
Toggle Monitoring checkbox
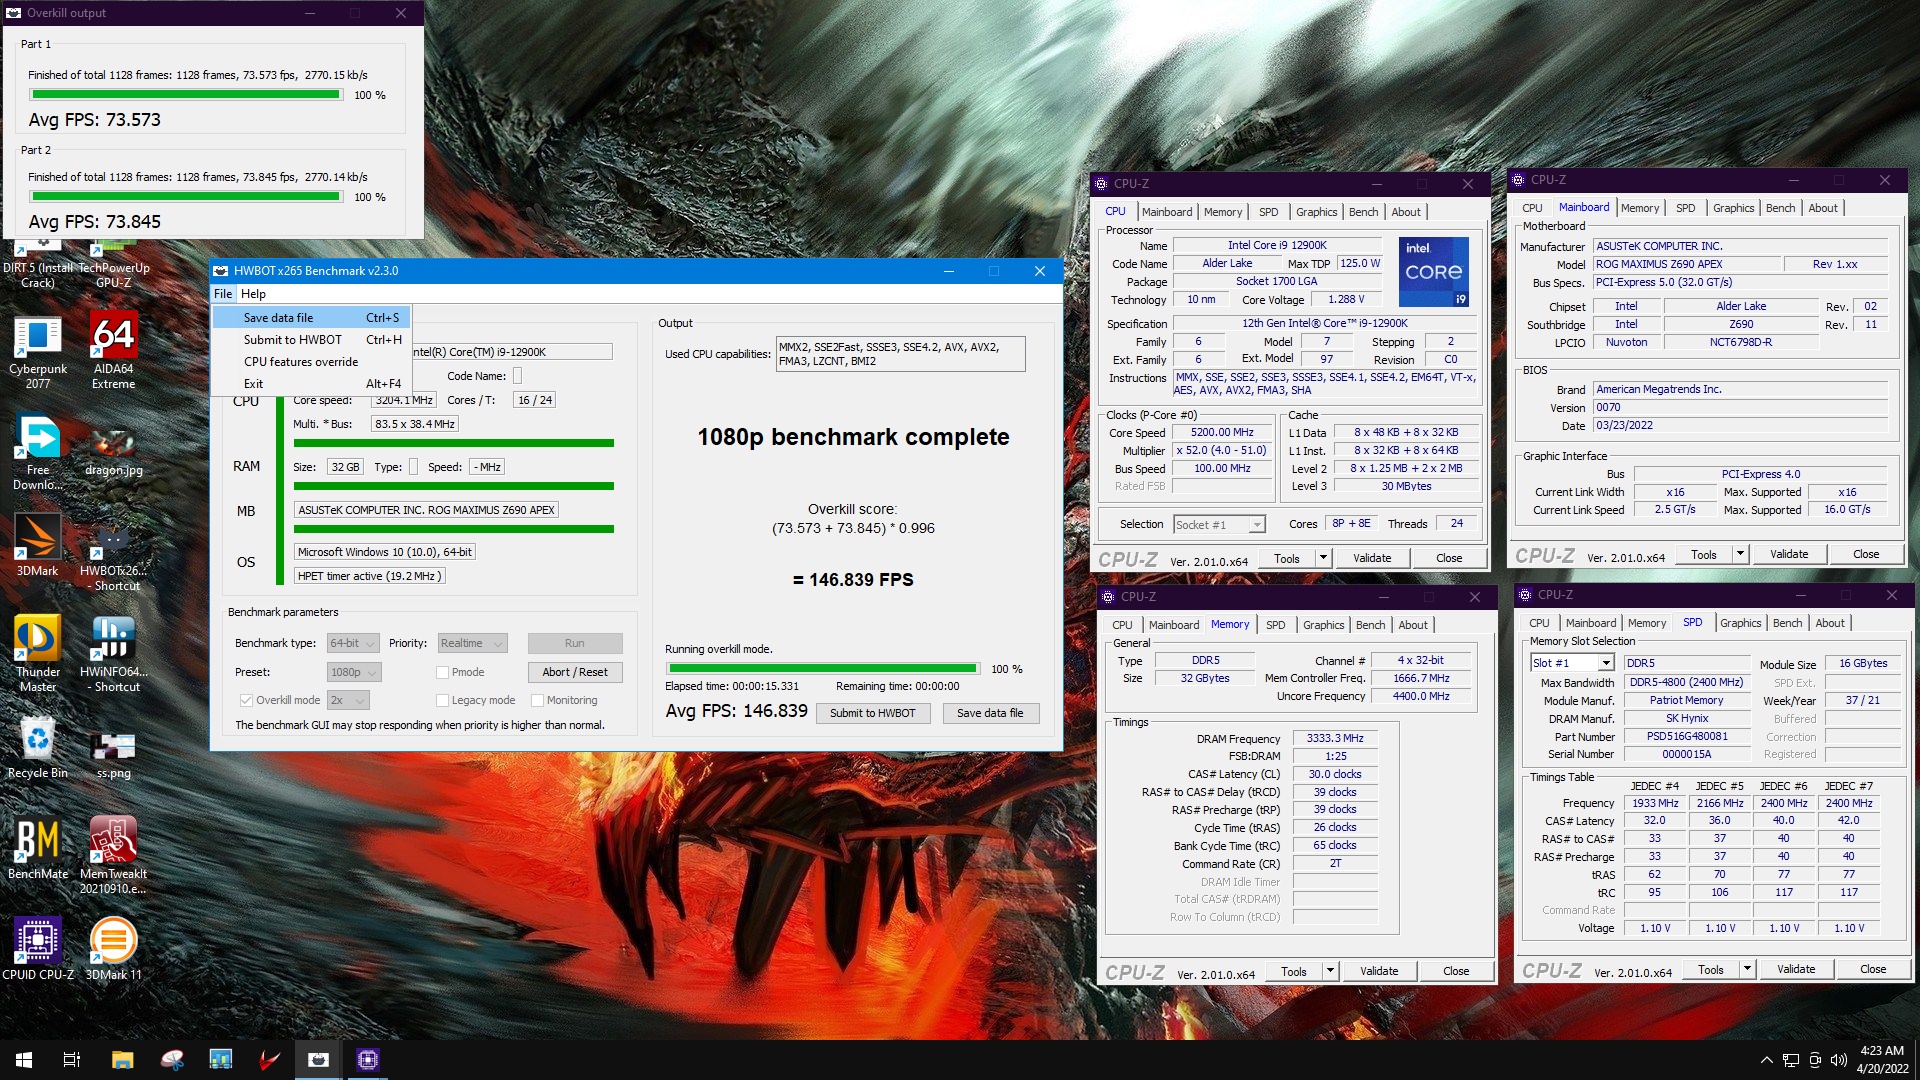537,700
